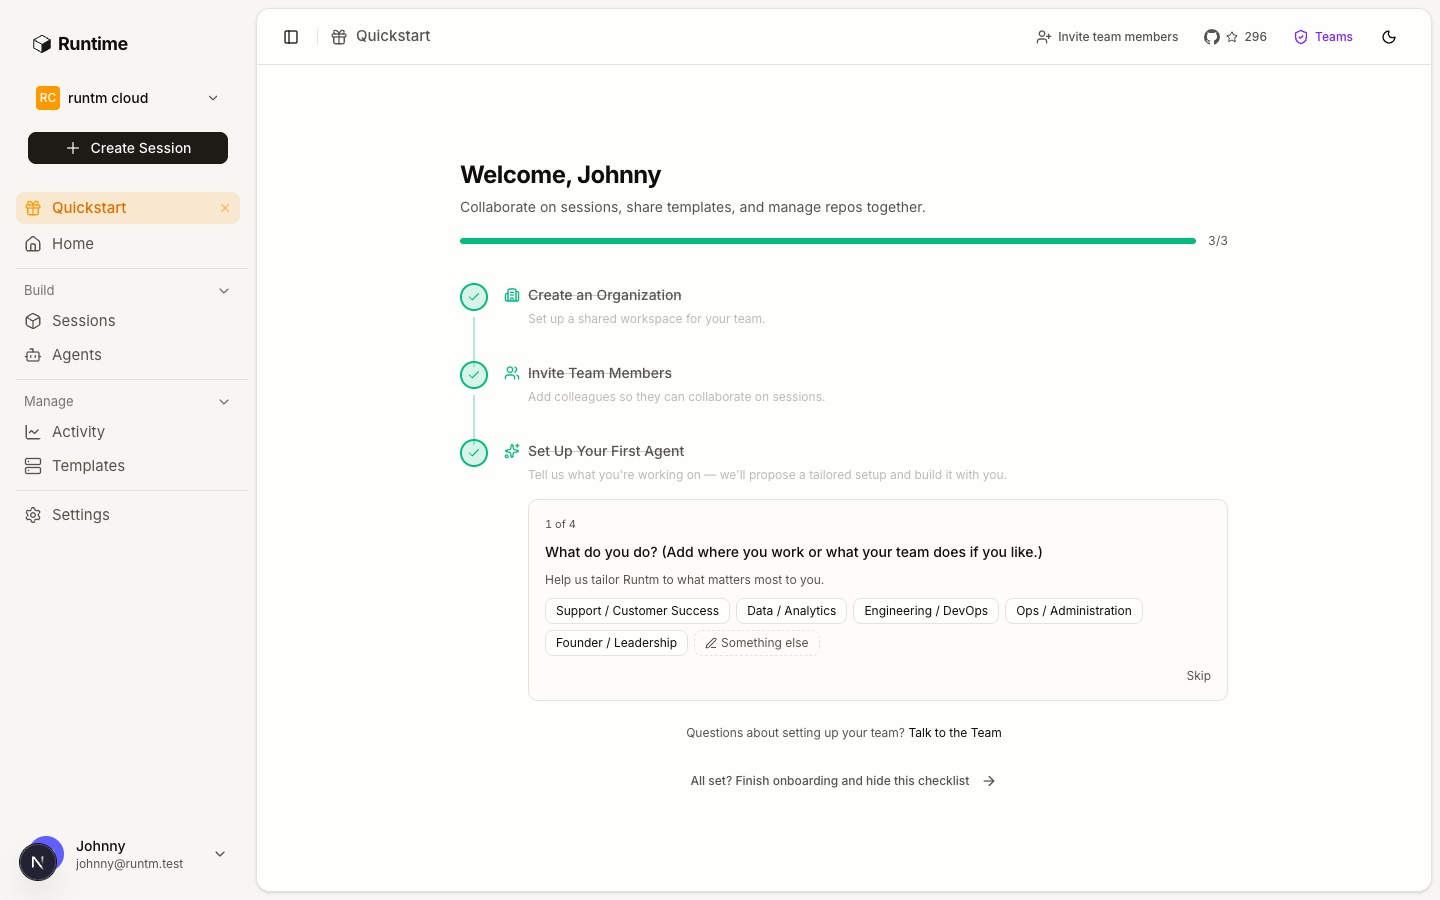Open the Activity page
1440x900 pixels.
pos(128,432)
